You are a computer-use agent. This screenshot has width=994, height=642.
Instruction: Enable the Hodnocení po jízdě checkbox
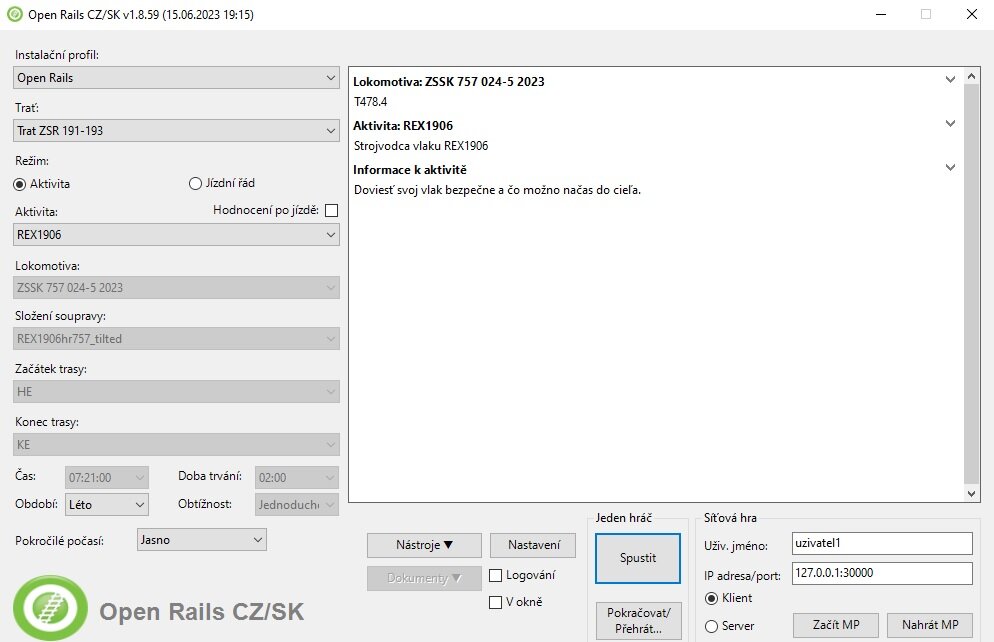tap(332, 210)
